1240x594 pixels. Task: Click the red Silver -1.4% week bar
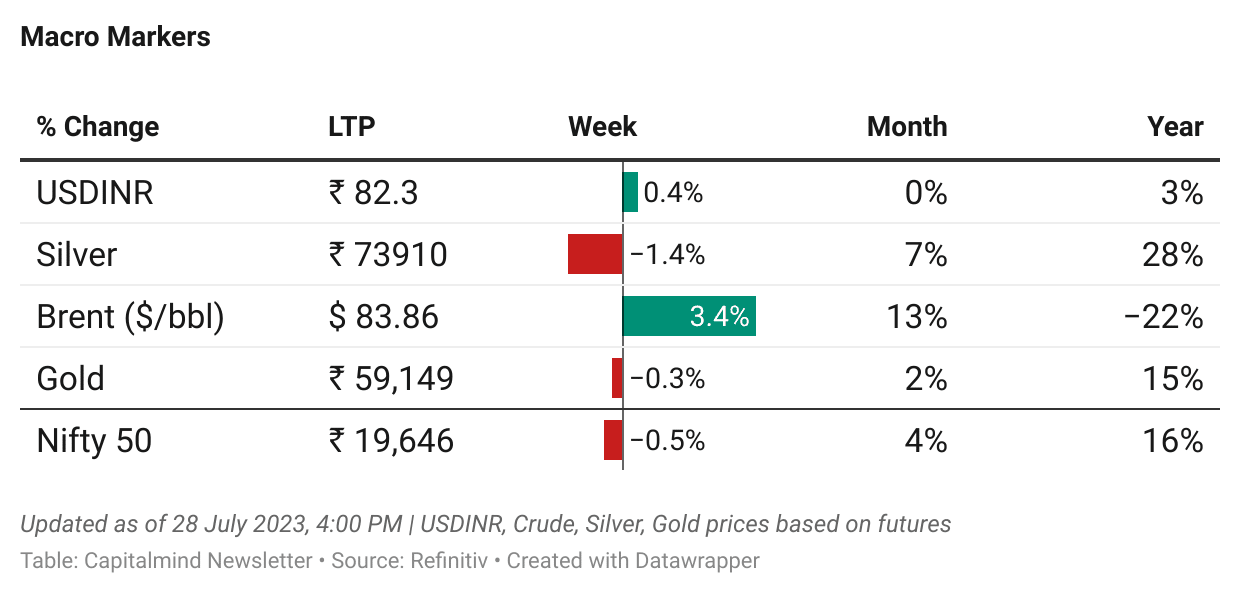pos(594,254)
